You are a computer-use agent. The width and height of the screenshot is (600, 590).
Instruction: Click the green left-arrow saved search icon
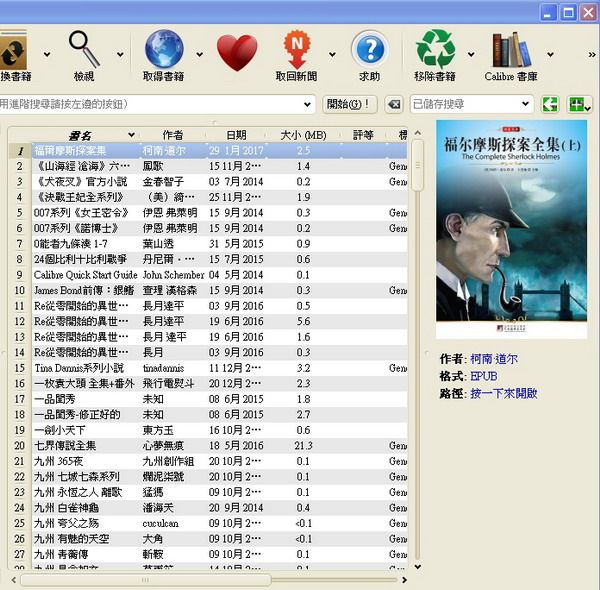point(550,104)
